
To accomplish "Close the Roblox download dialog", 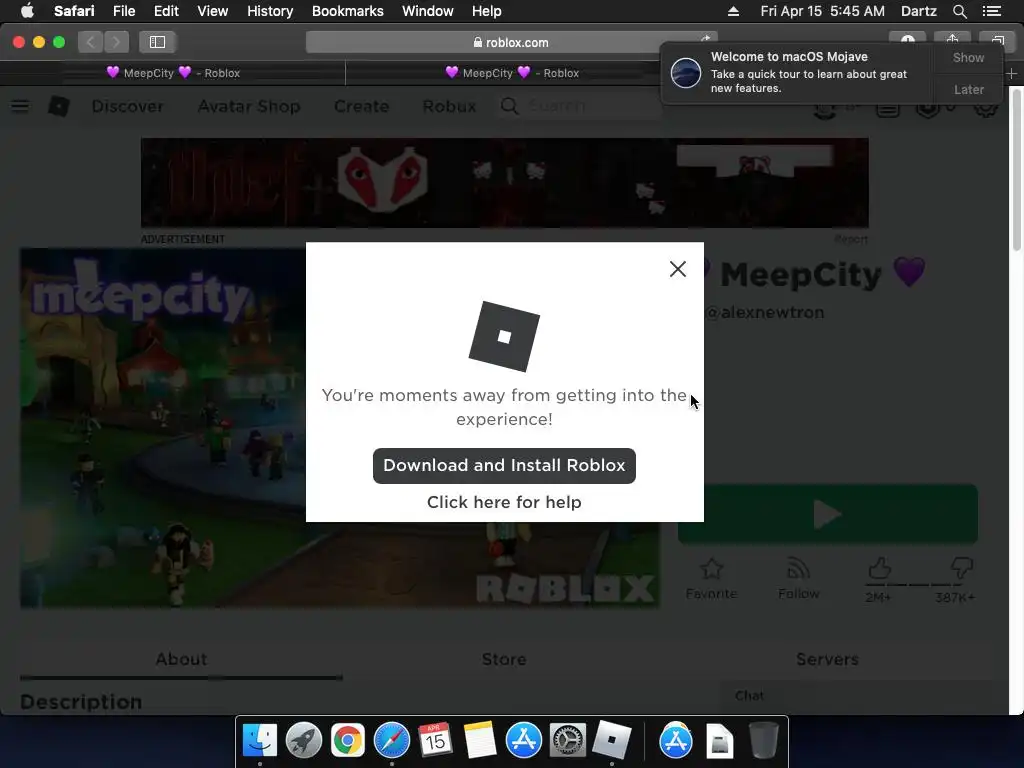I will coord(677,269).
